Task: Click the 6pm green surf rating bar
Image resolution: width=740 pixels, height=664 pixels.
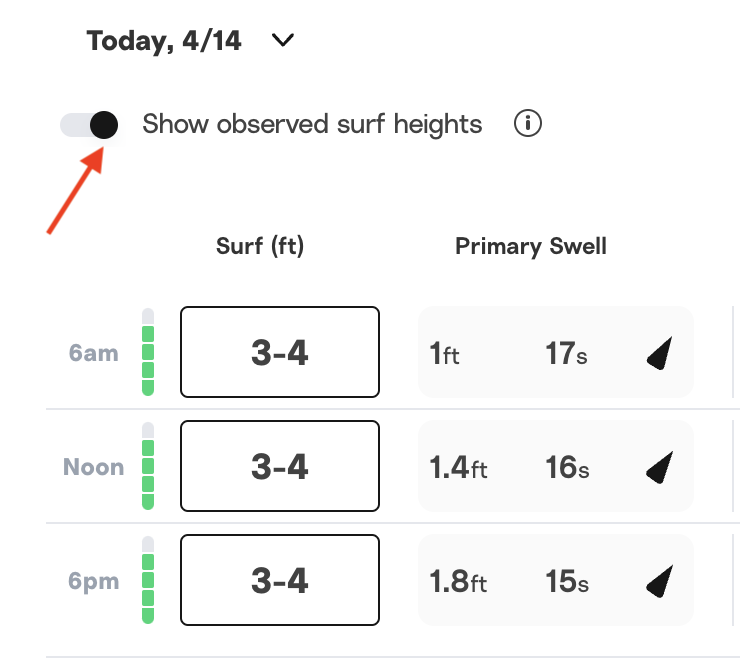Action: pos(148,581)
